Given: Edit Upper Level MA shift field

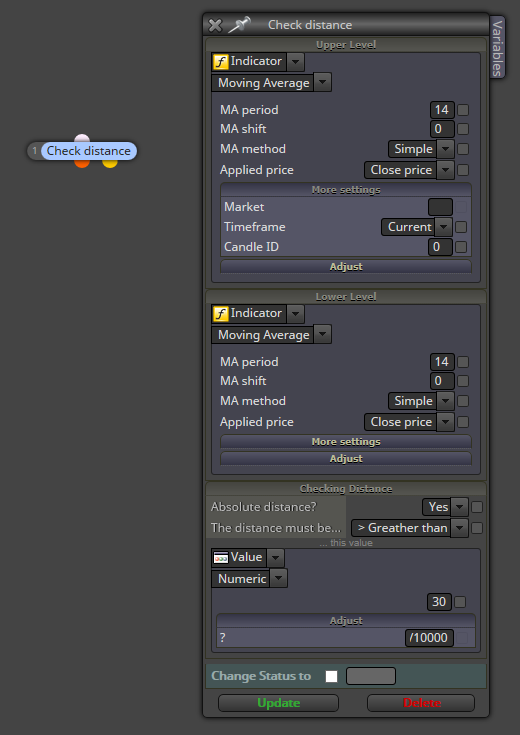Looking at the screenshot, I should tap(442, 129).
